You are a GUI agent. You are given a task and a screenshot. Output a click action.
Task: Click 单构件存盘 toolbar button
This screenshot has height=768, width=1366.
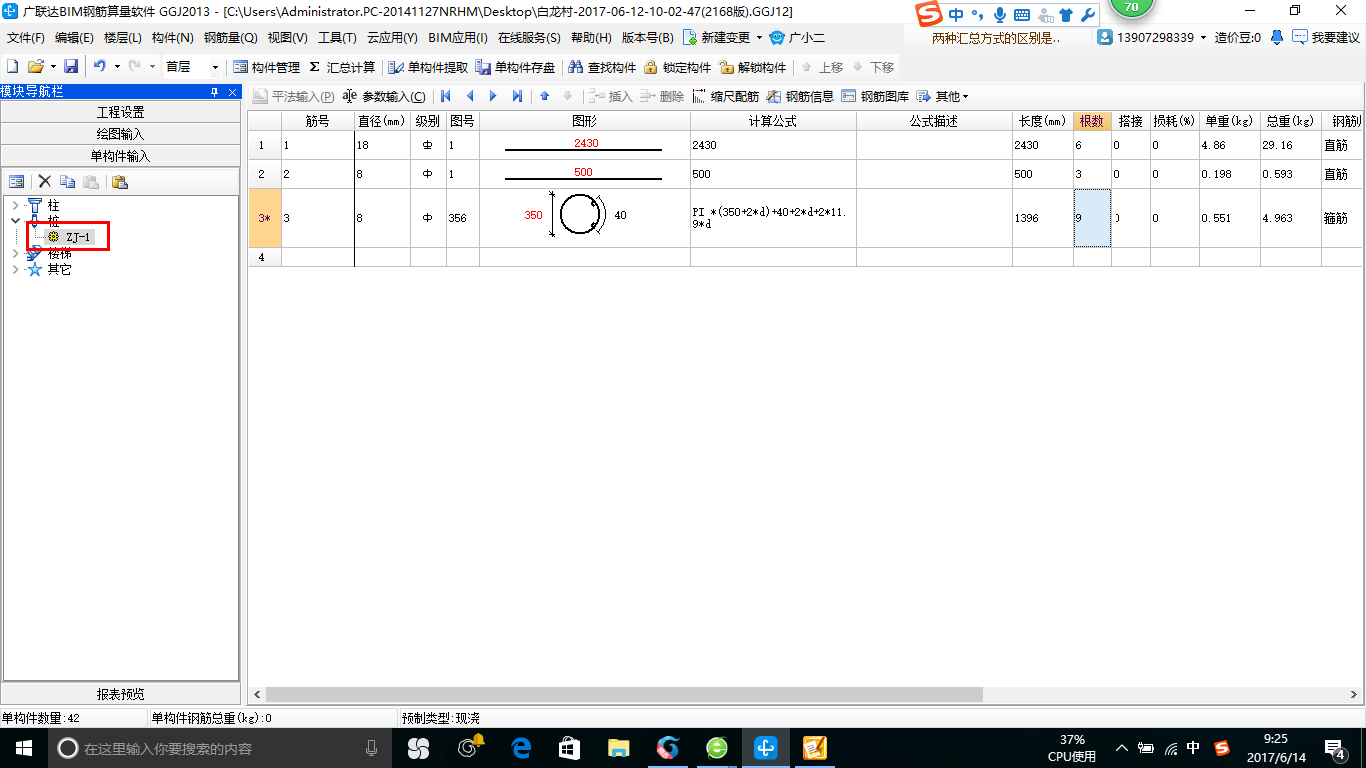[515, 67]
